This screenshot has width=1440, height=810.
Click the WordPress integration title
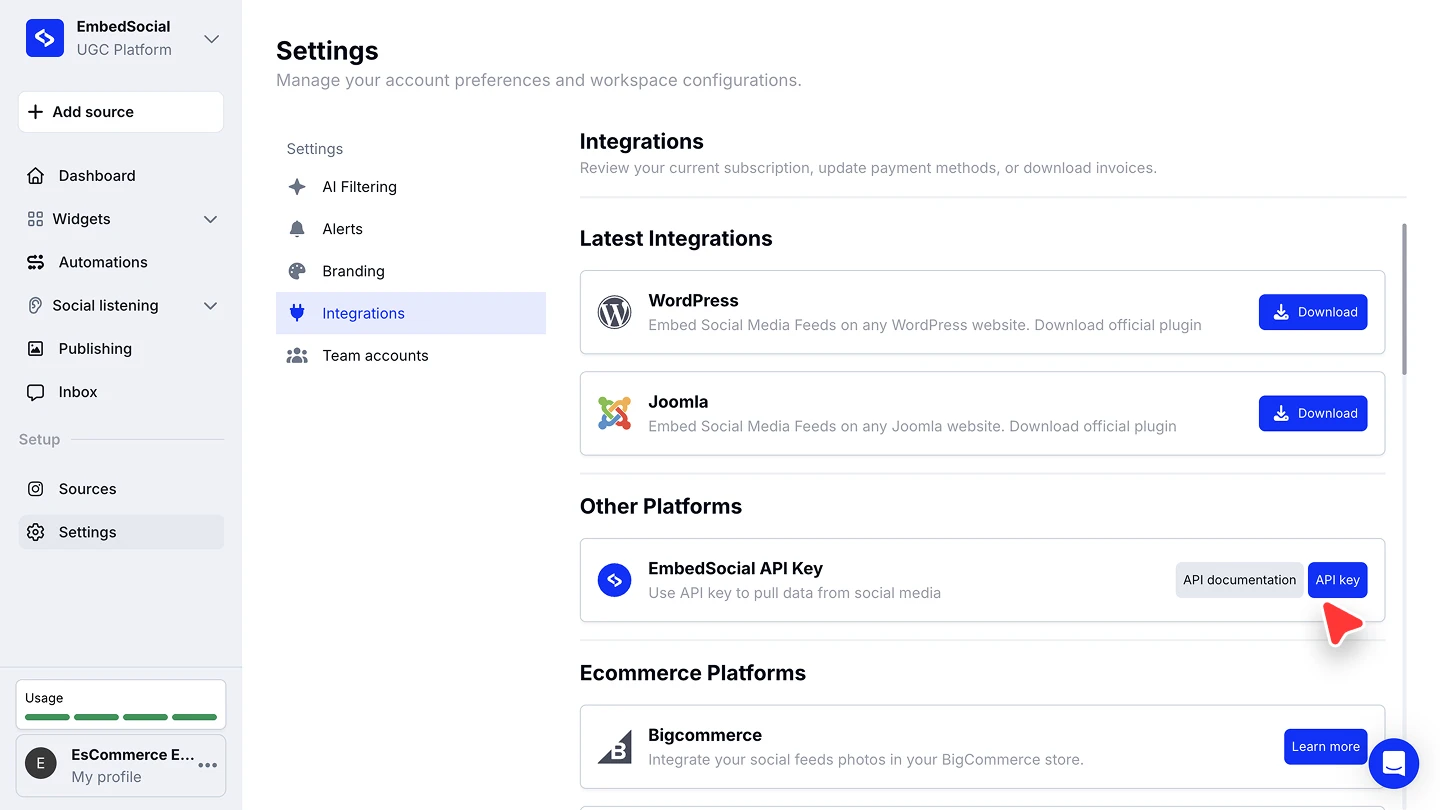(693, 300)
